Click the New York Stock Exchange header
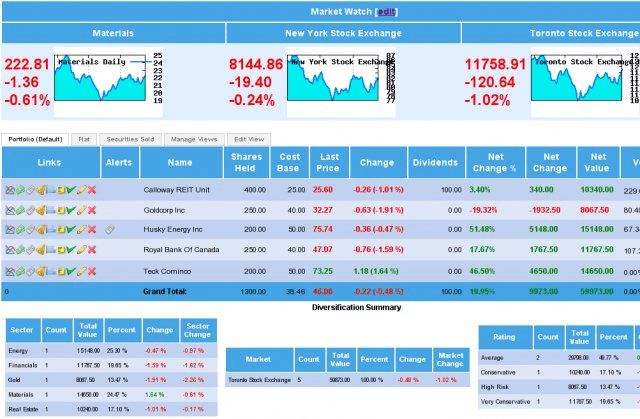Screen dimensions: 640x419 343,33
